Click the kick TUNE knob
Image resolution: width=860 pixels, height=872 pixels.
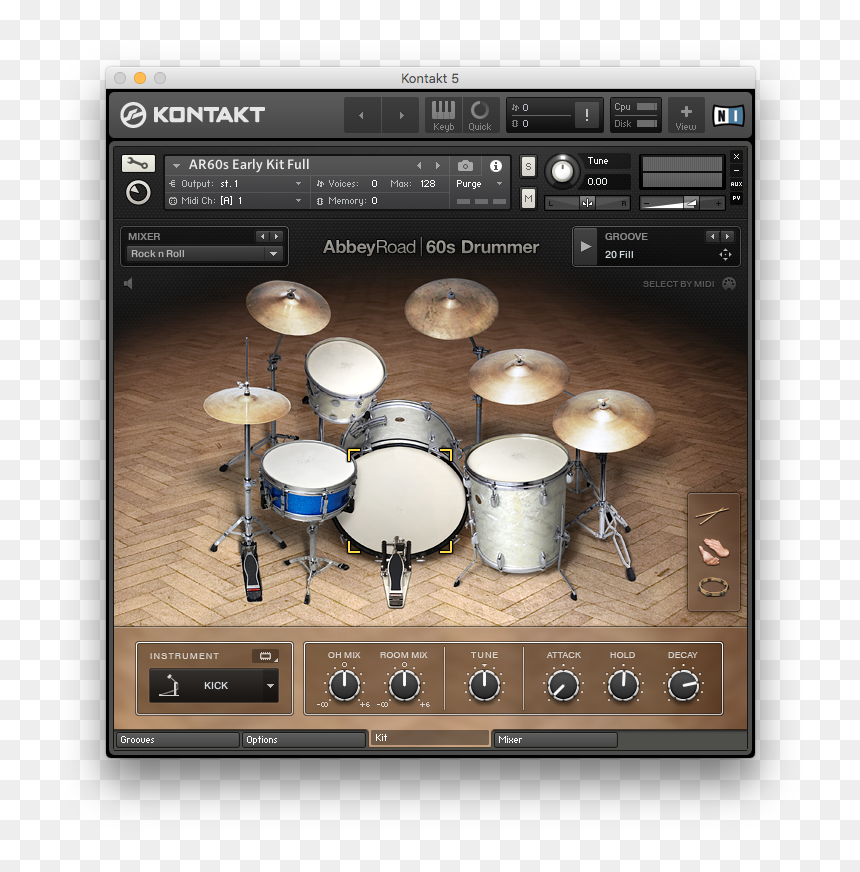tap(485, 685)
